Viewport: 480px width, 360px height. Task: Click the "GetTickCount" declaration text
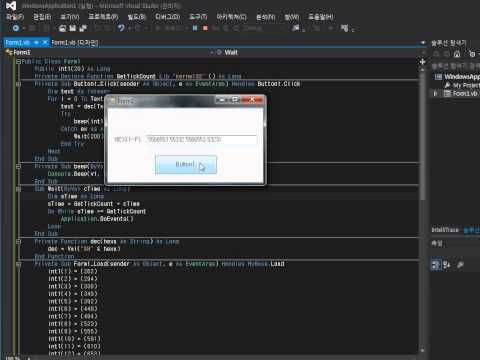tap(136, 76)
